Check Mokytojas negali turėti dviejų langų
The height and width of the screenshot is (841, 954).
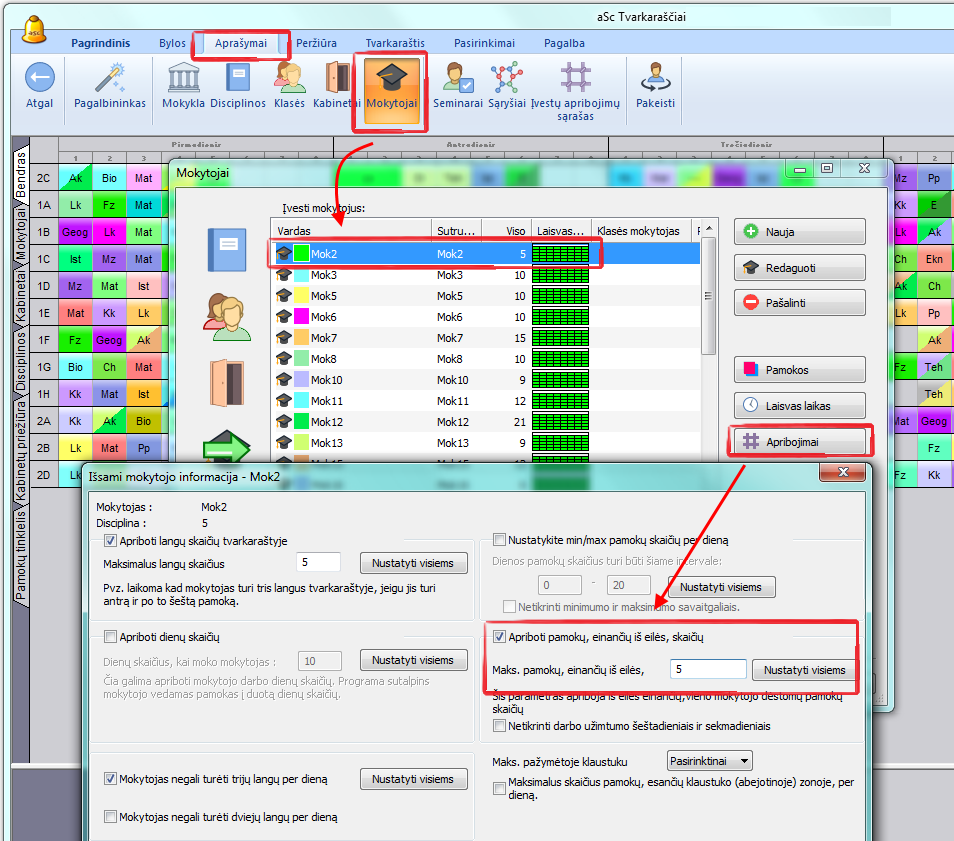click(x=111, y=817)
